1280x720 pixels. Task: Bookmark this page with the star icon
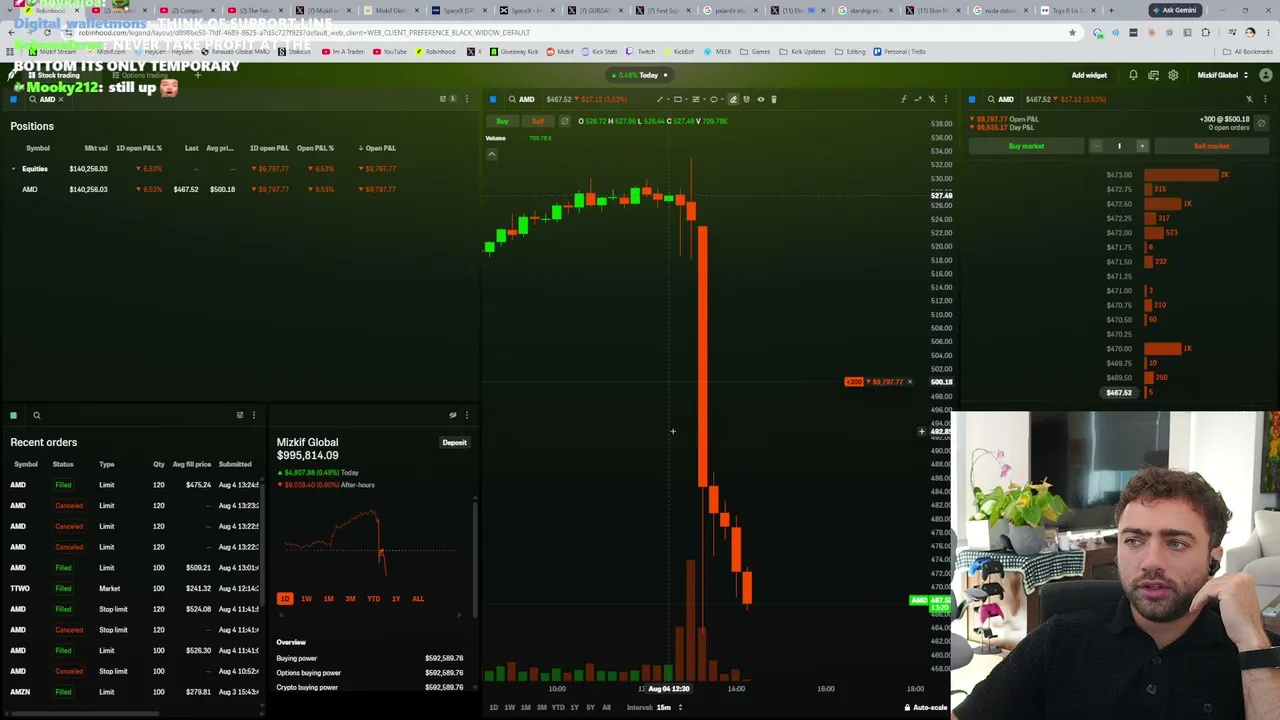(x=1073, y=32)
